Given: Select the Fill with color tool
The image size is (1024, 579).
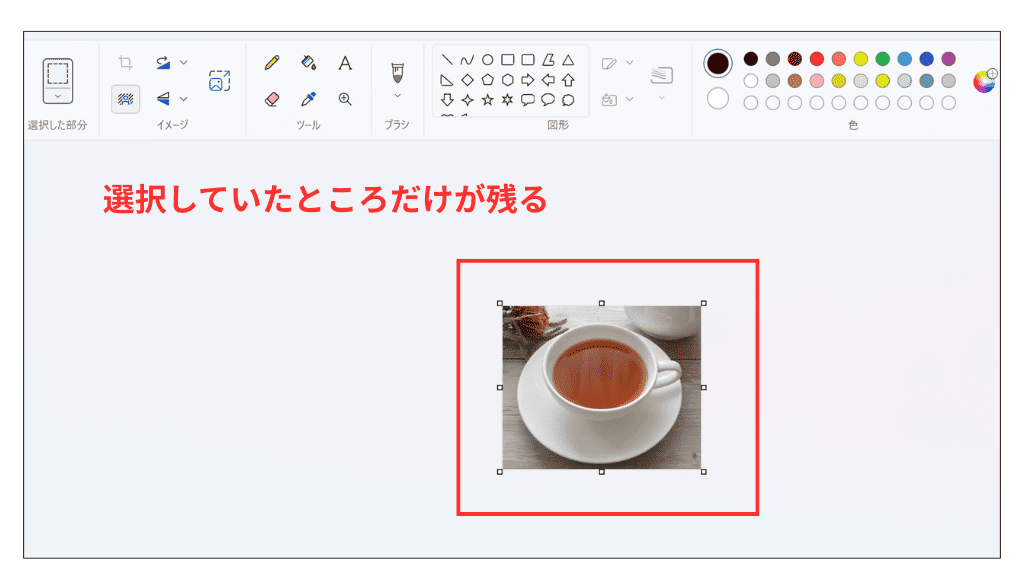Looking at the screenshot, I should point(307,64).
